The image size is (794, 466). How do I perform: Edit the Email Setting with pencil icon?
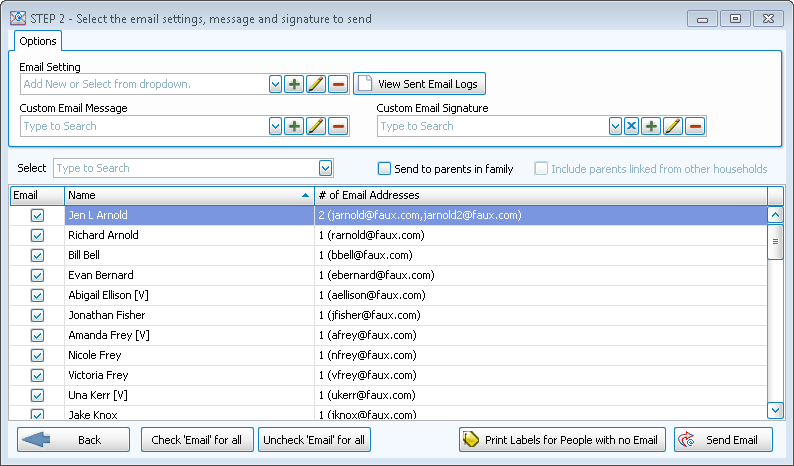click(316, 85)
